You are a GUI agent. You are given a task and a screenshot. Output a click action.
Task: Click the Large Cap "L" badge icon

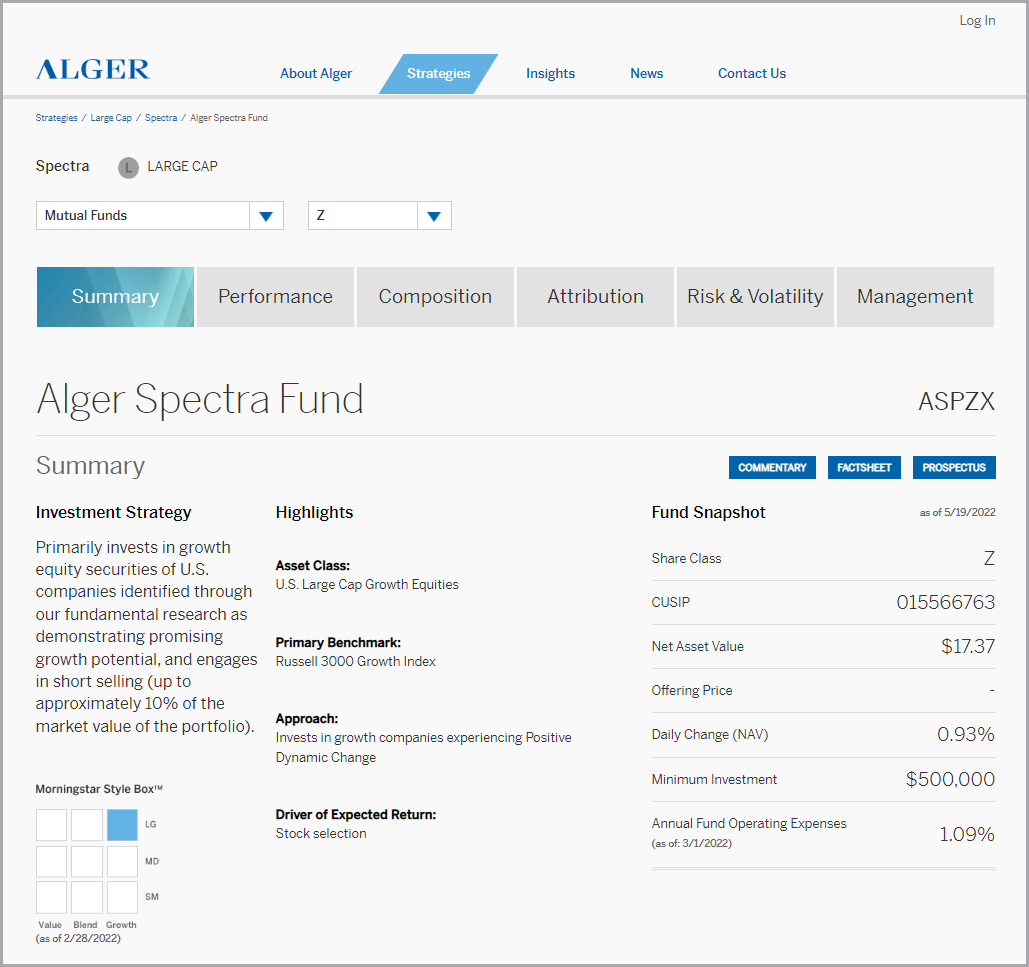coord(128,167)
